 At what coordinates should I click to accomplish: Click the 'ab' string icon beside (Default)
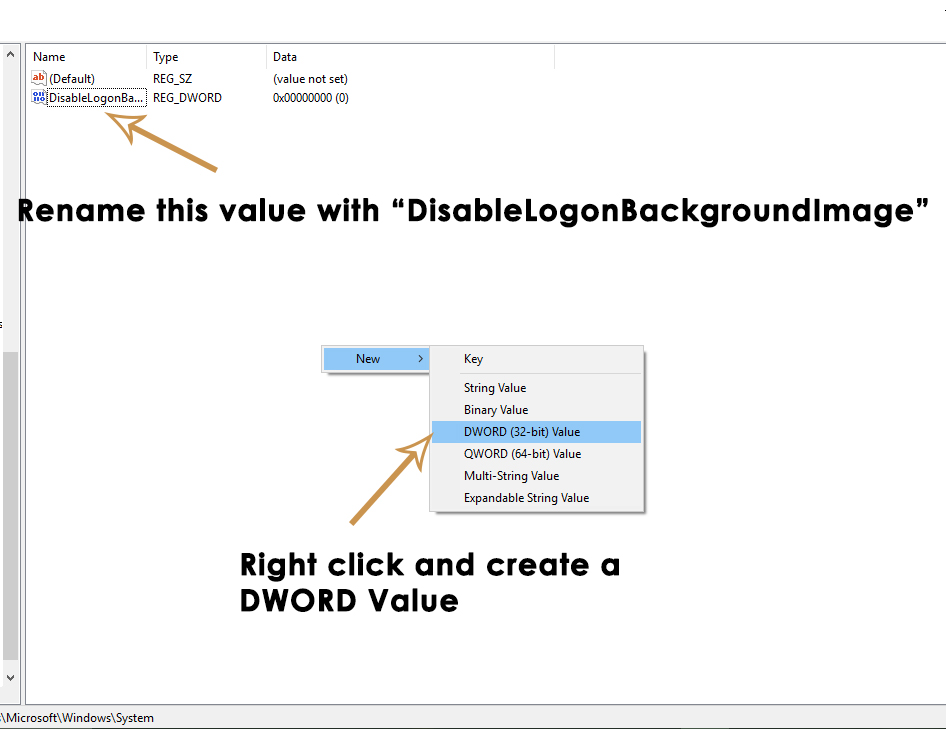(x=38, y=78)
